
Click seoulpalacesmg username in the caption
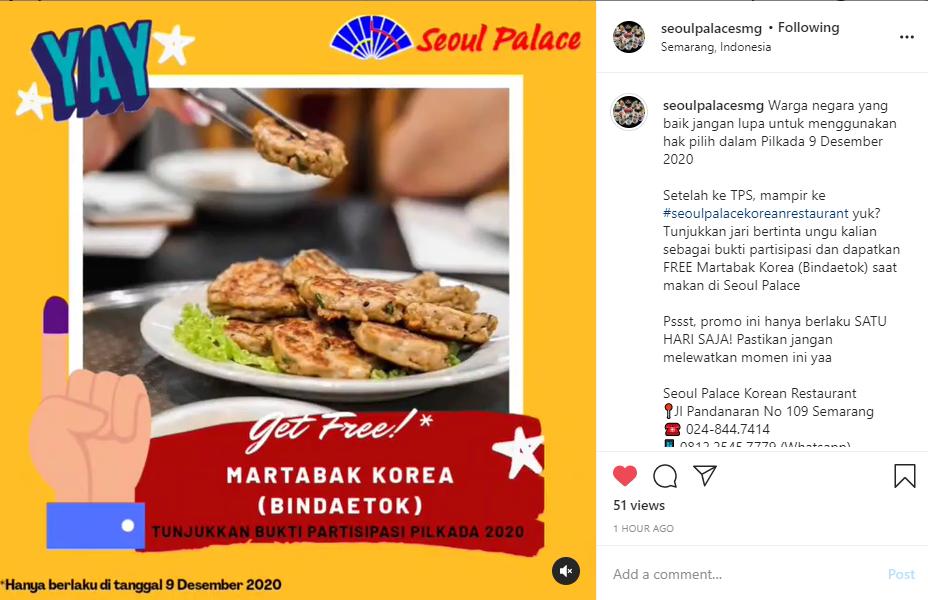pyautogui.click(x=713, y=105)
